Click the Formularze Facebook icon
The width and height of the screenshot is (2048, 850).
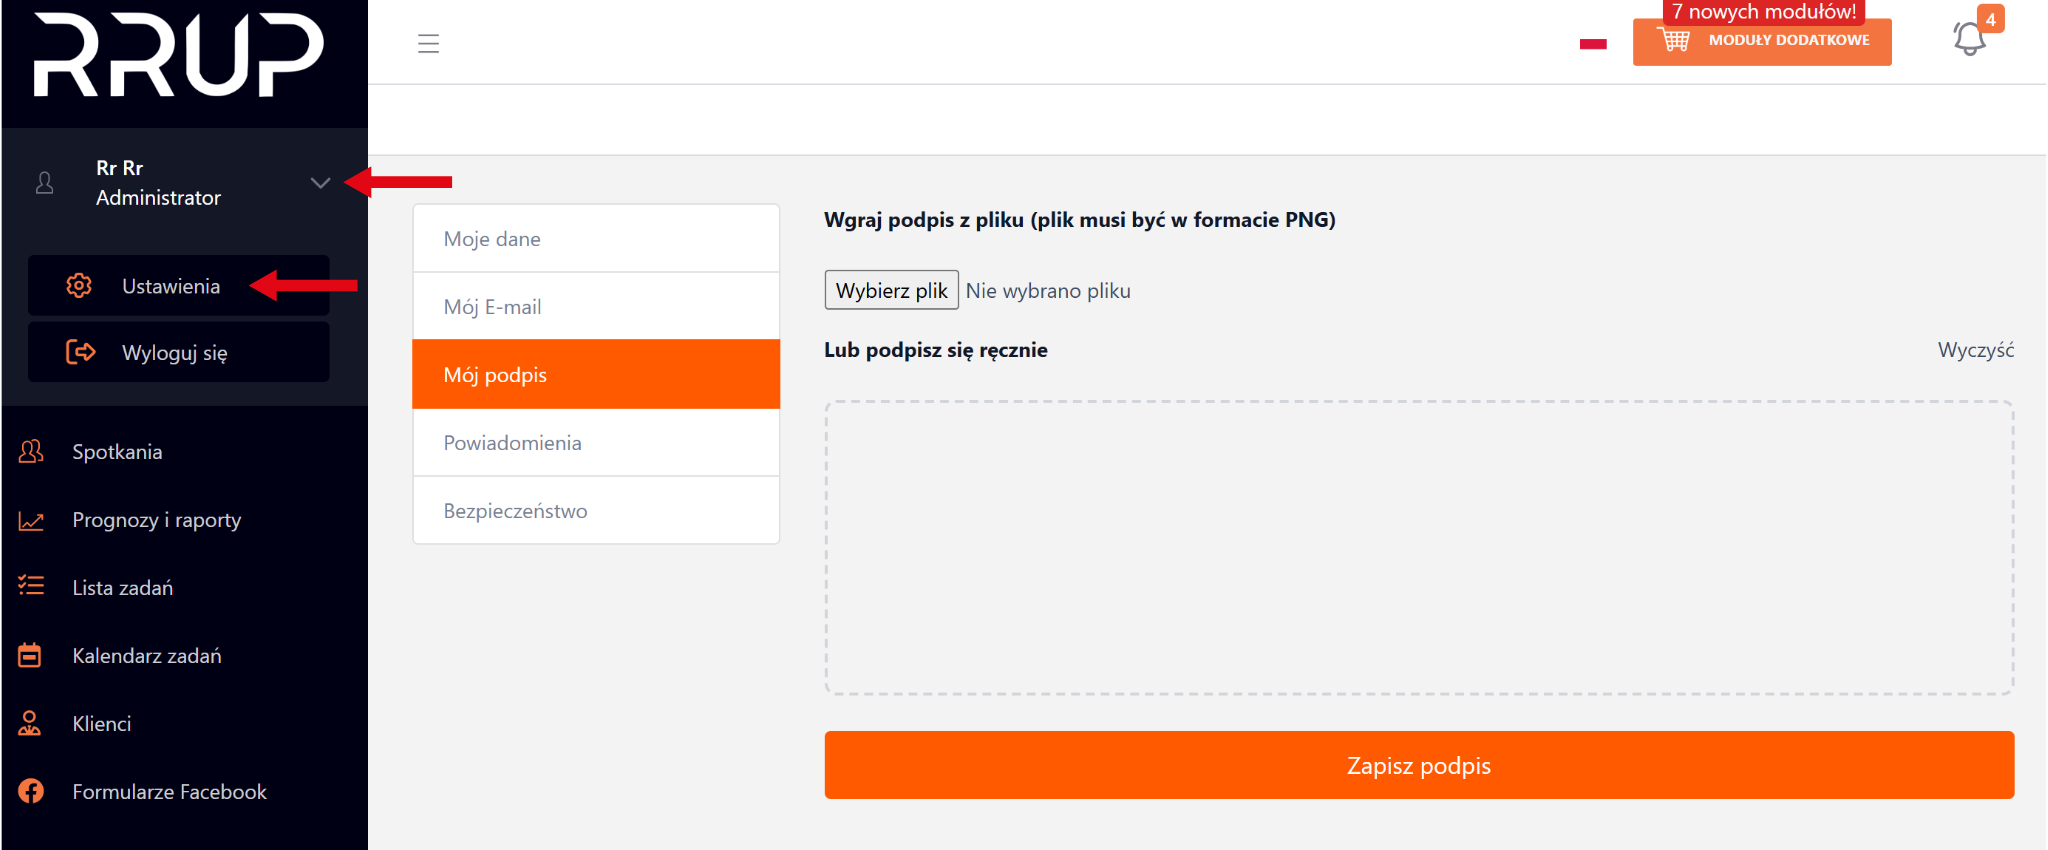31,791
